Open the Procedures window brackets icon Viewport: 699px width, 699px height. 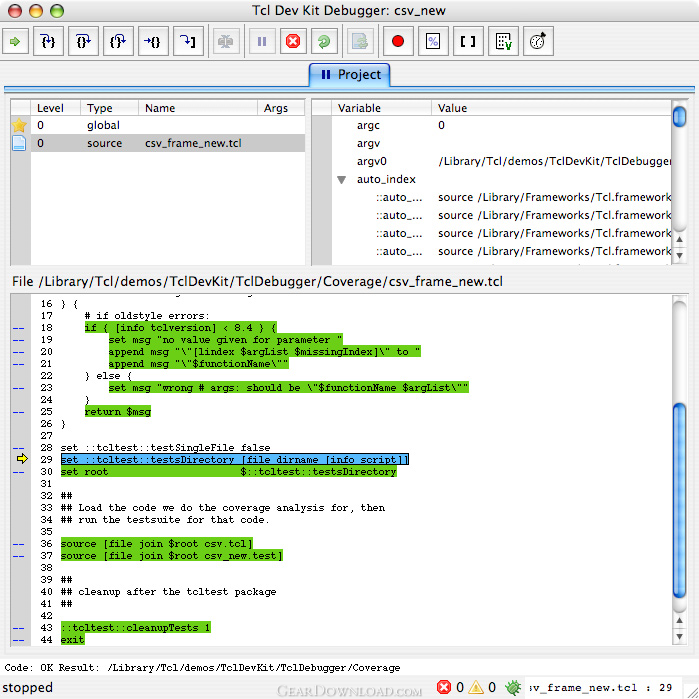click(x=468, y=41)
